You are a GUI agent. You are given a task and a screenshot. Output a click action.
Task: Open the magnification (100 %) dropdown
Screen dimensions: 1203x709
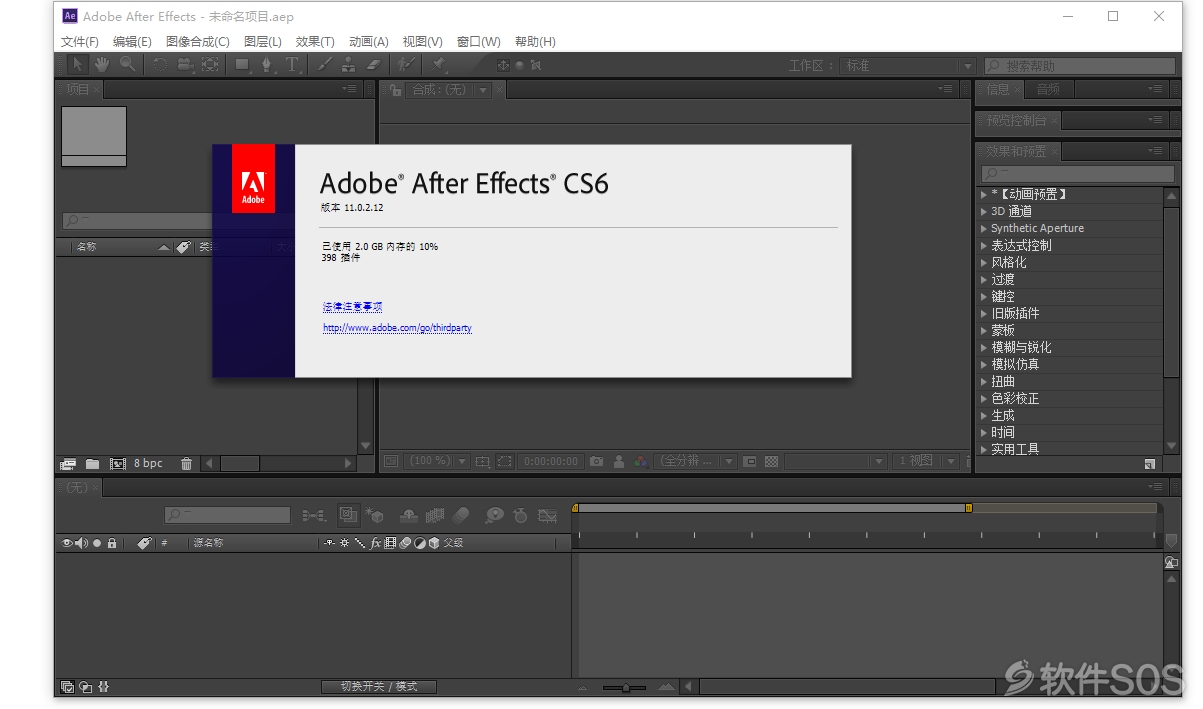tap(438, 461)
